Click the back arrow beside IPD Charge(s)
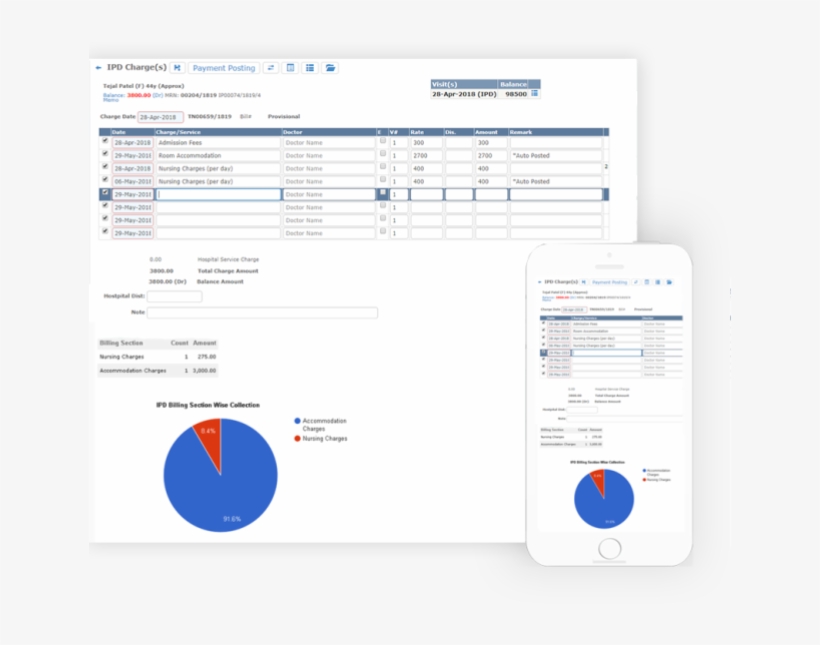820x645 pixels. [98, 68]
